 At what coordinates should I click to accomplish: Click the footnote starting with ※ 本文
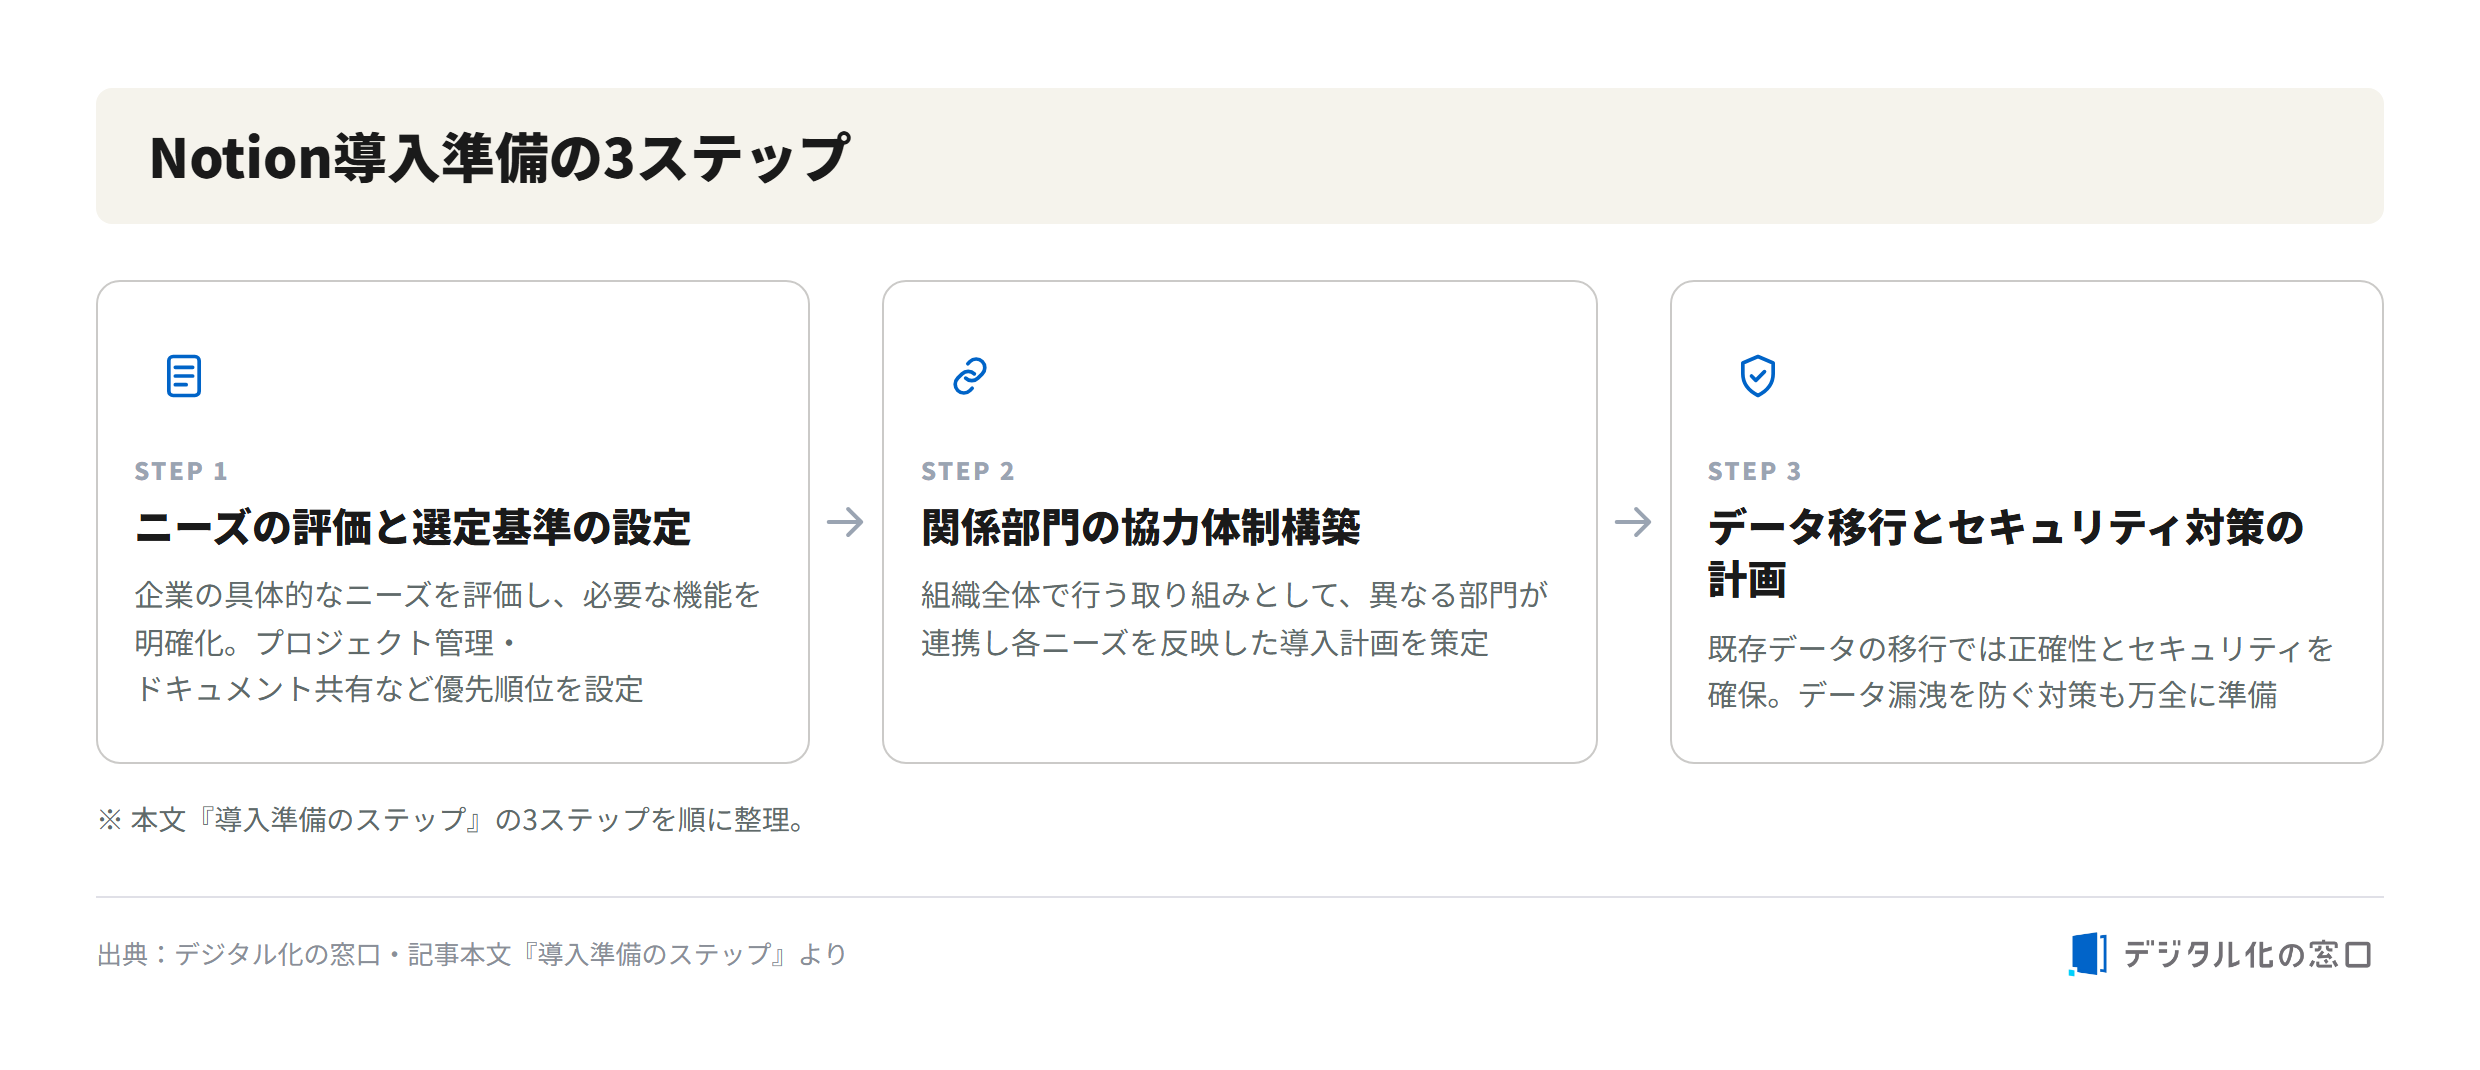coord(452,820)
